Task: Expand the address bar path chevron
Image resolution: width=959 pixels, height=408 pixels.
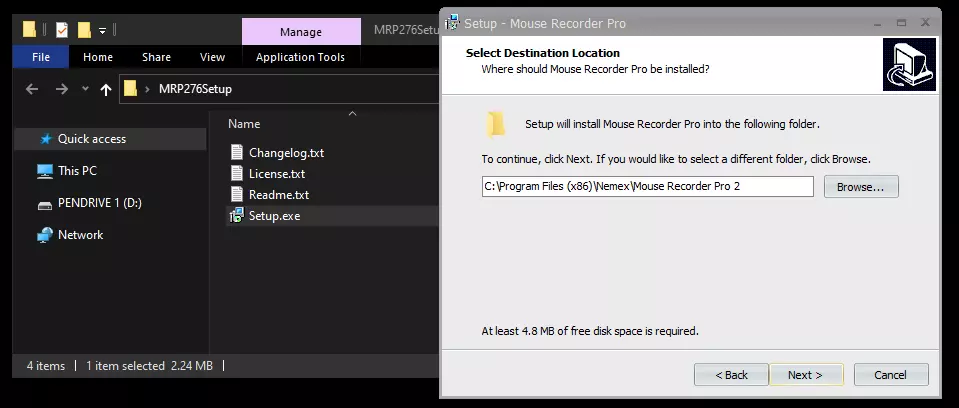Action: pos(147,89)
